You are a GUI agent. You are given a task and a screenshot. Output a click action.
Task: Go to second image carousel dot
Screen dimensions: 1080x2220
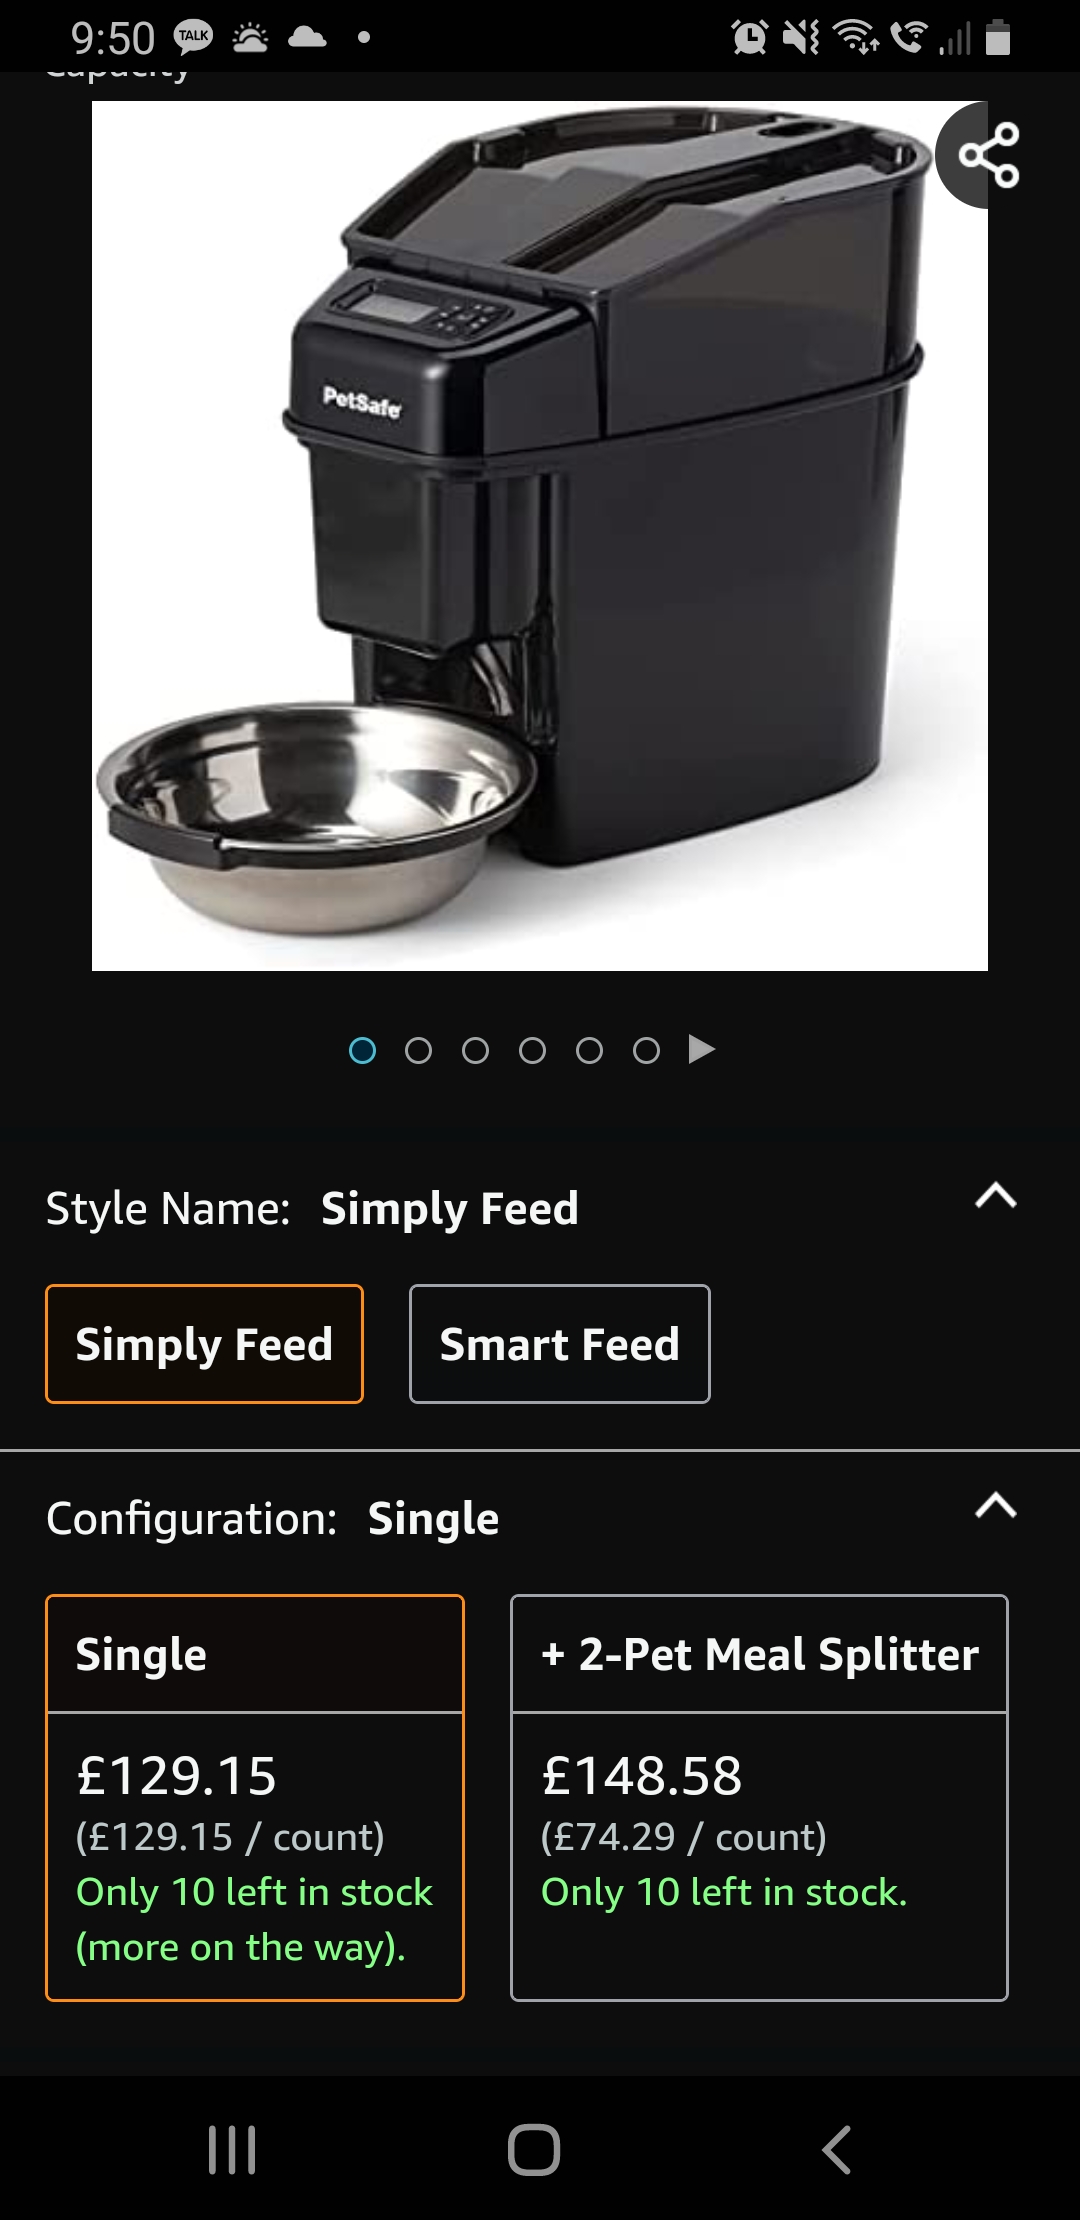(x=419, y=1050)
